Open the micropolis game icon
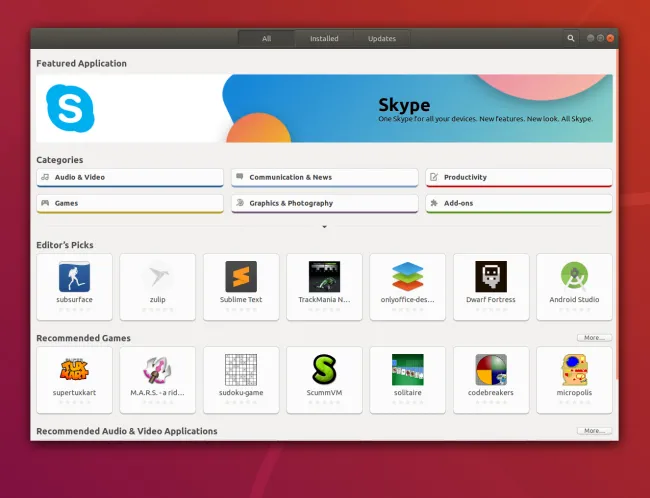The width and height of the screenshot is (650, 498). (574, 369)
